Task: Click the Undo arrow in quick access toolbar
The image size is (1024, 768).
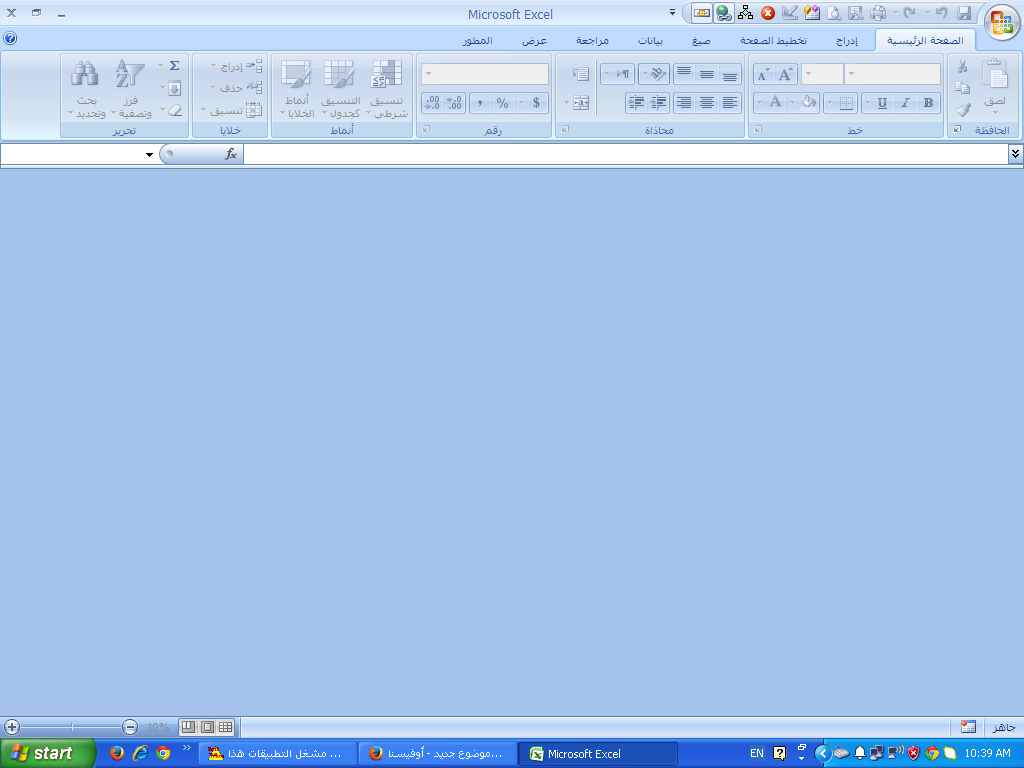Action: (941, 13)
